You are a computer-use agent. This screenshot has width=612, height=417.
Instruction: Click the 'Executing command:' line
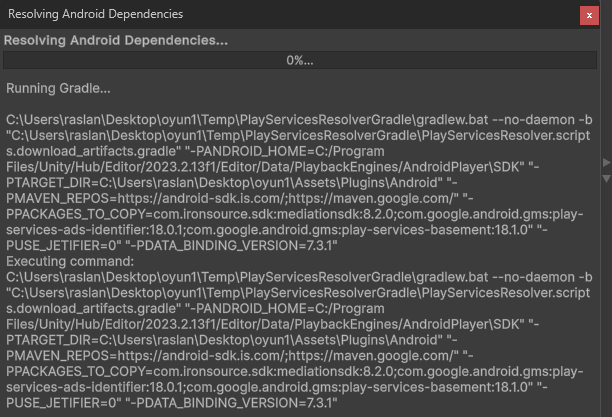click(x=70, y=261)
